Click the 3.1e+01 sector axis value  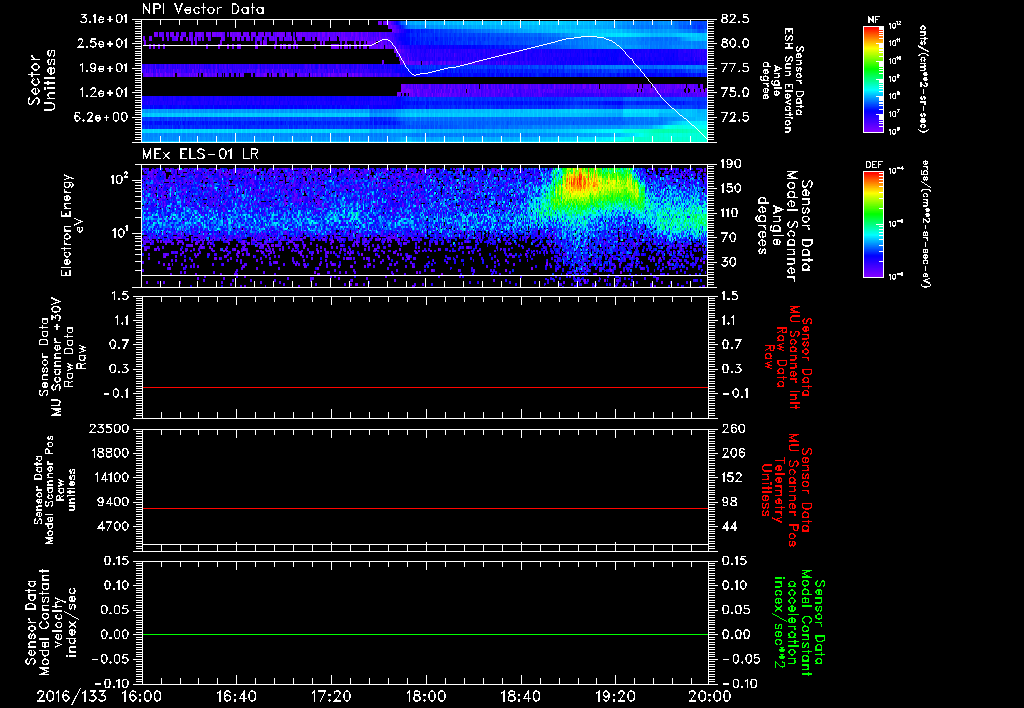[104, 19]
